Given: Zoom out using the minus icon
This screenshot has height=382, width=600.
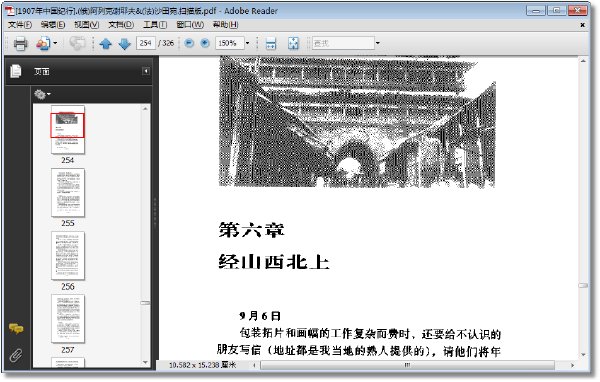Looking at the screenshot, I should click(x=189, y=43).
